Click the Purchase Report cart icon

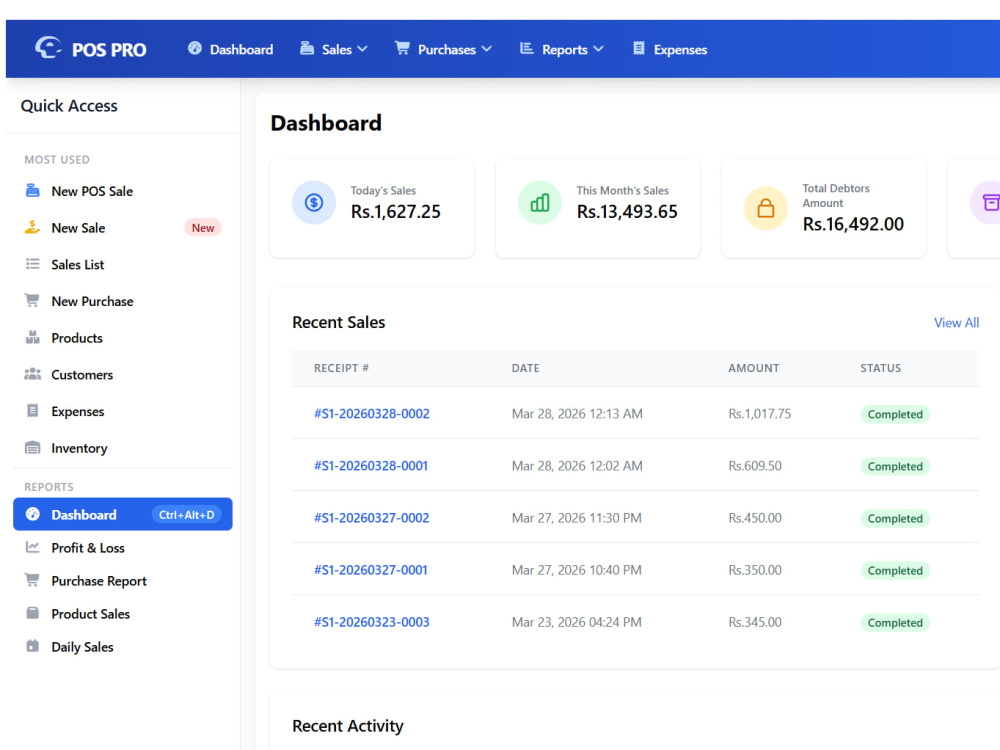32,580
